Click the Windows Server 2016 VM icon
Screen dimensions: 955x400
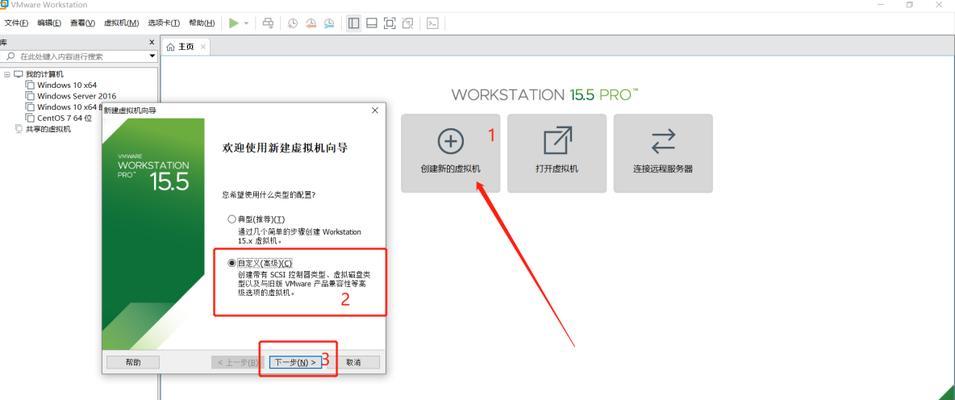pyautogui.click(x=30, y=96)
